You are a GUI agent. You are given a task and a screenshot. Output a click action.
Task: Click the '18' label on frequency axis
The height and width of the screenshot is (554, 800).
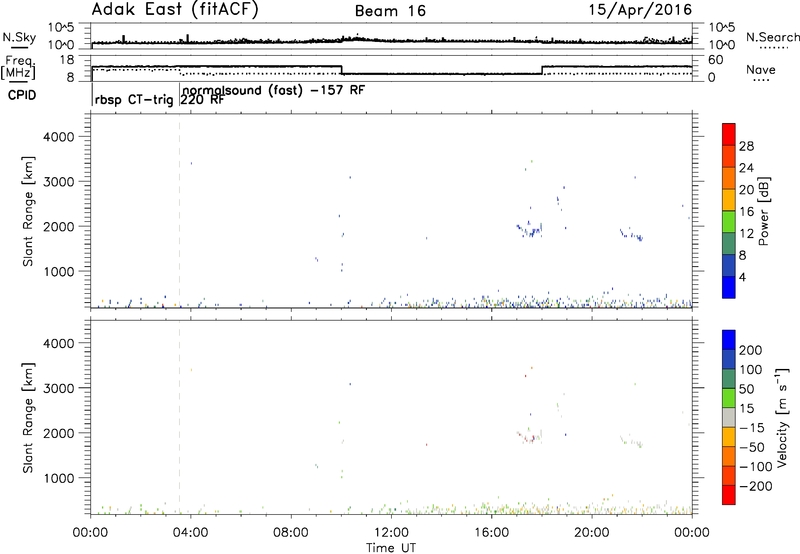tap(67, 60)
